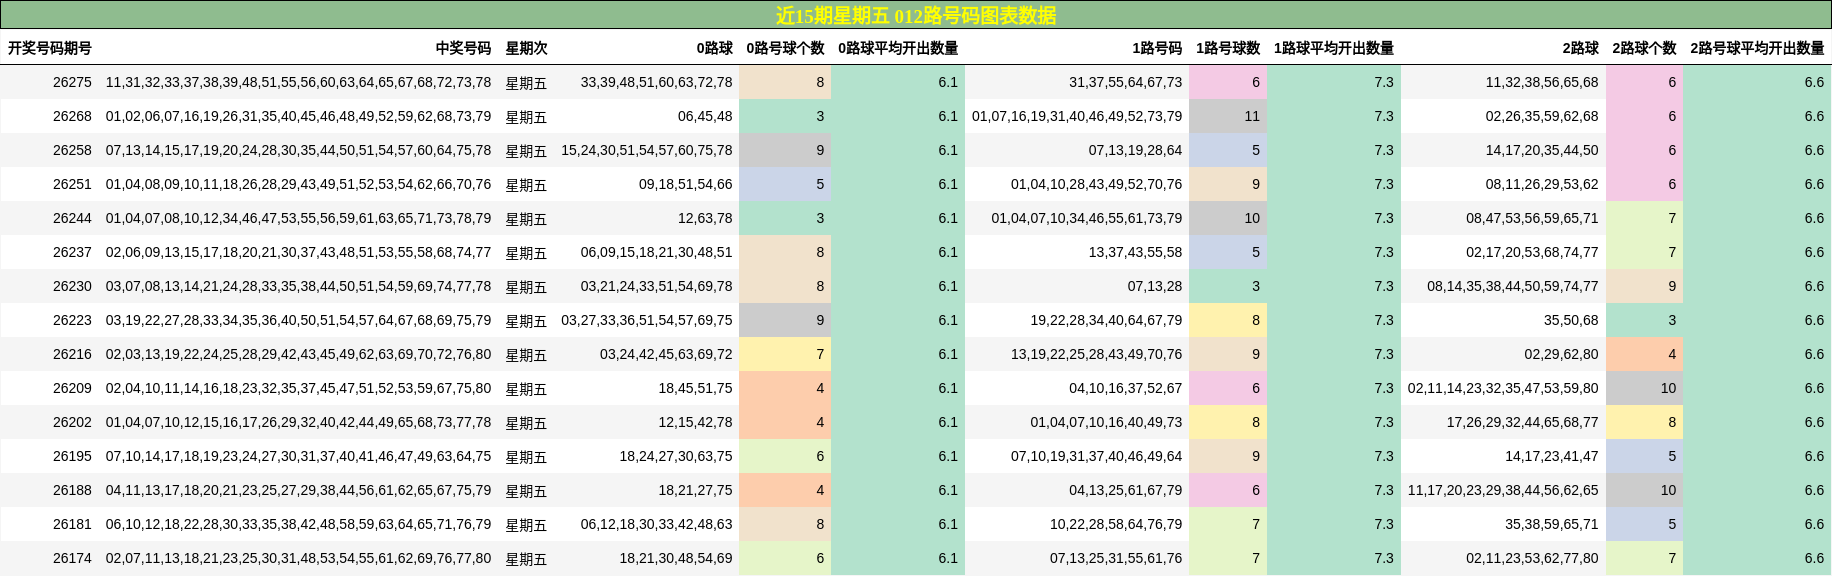Image resolution: width=1832 pixels, height=576 pixels.
Task: Select period number 26244
Action: click(x=72, y=218)
